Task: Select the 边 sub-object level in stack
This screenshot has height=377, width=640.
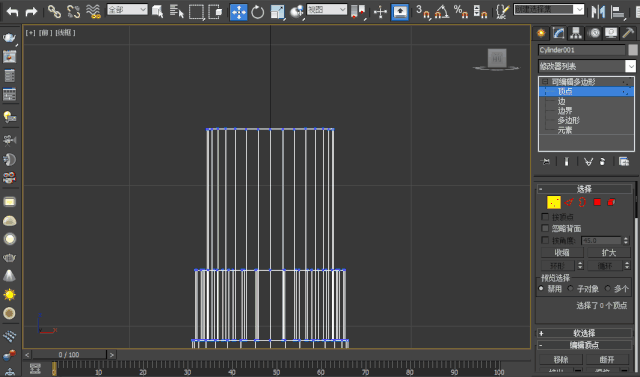Action: (562, 101)
